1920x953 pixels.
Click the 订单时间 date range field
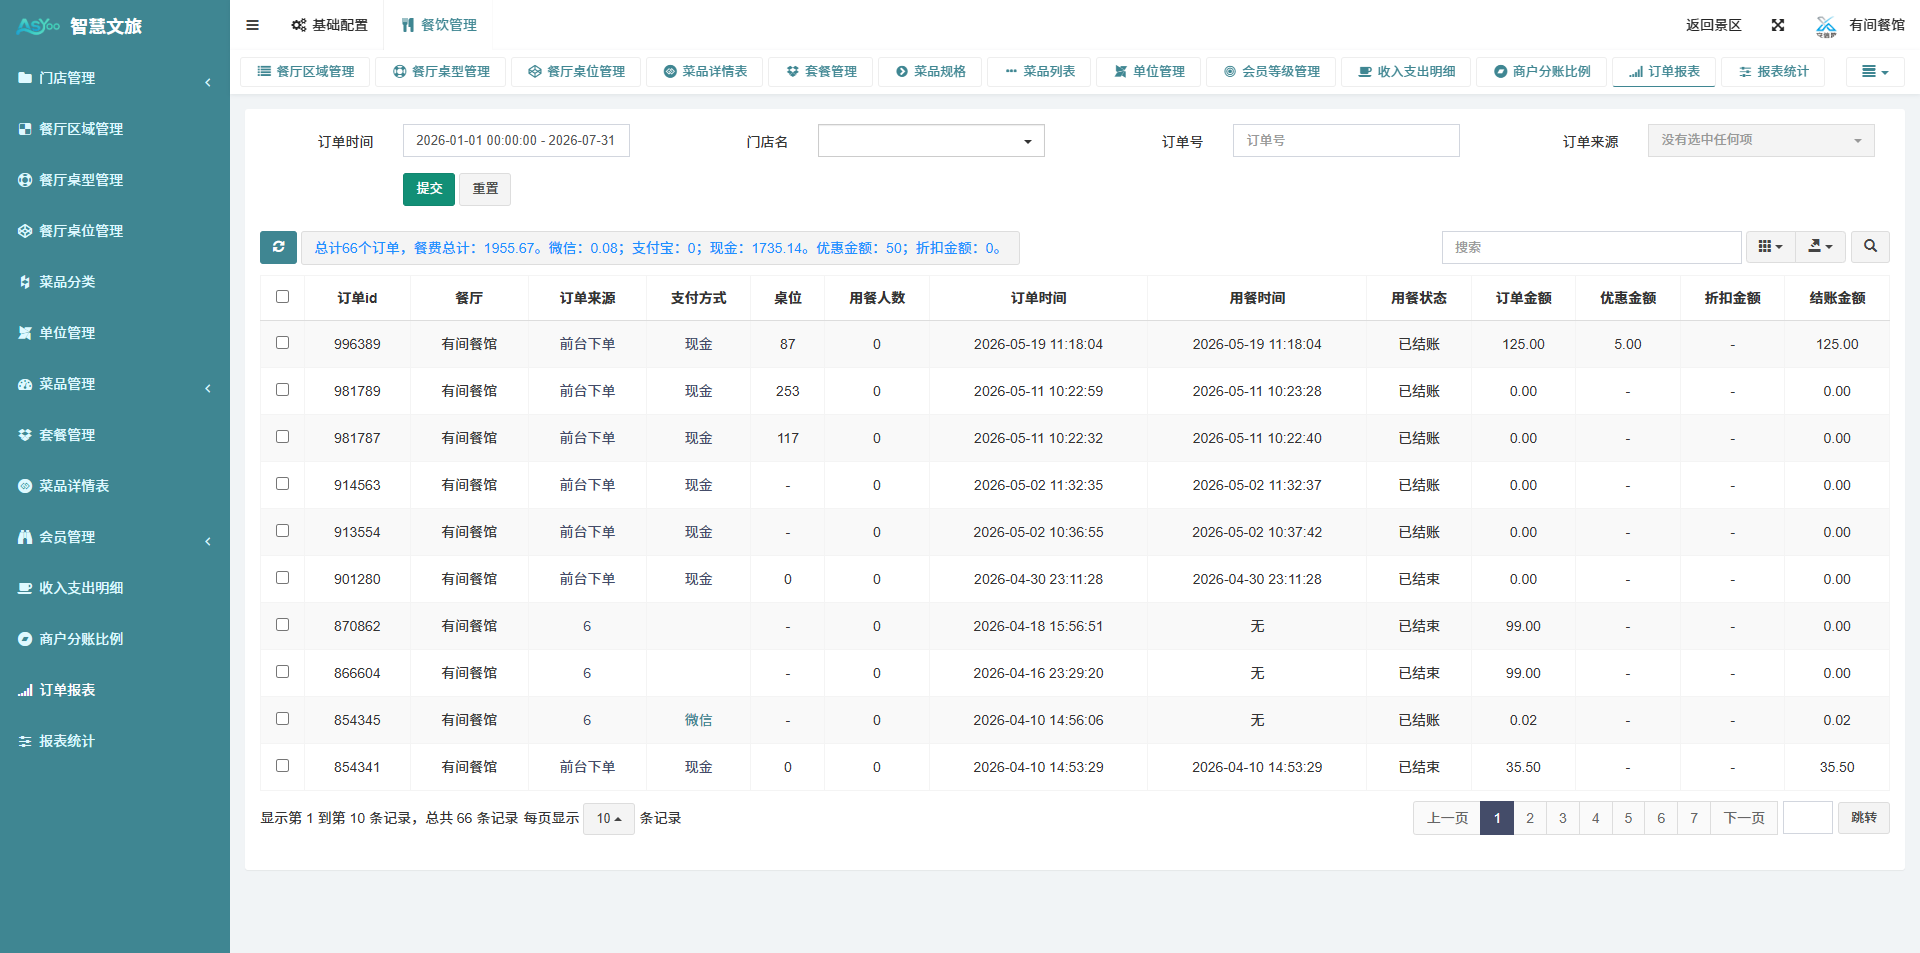(x=516, y=141)
